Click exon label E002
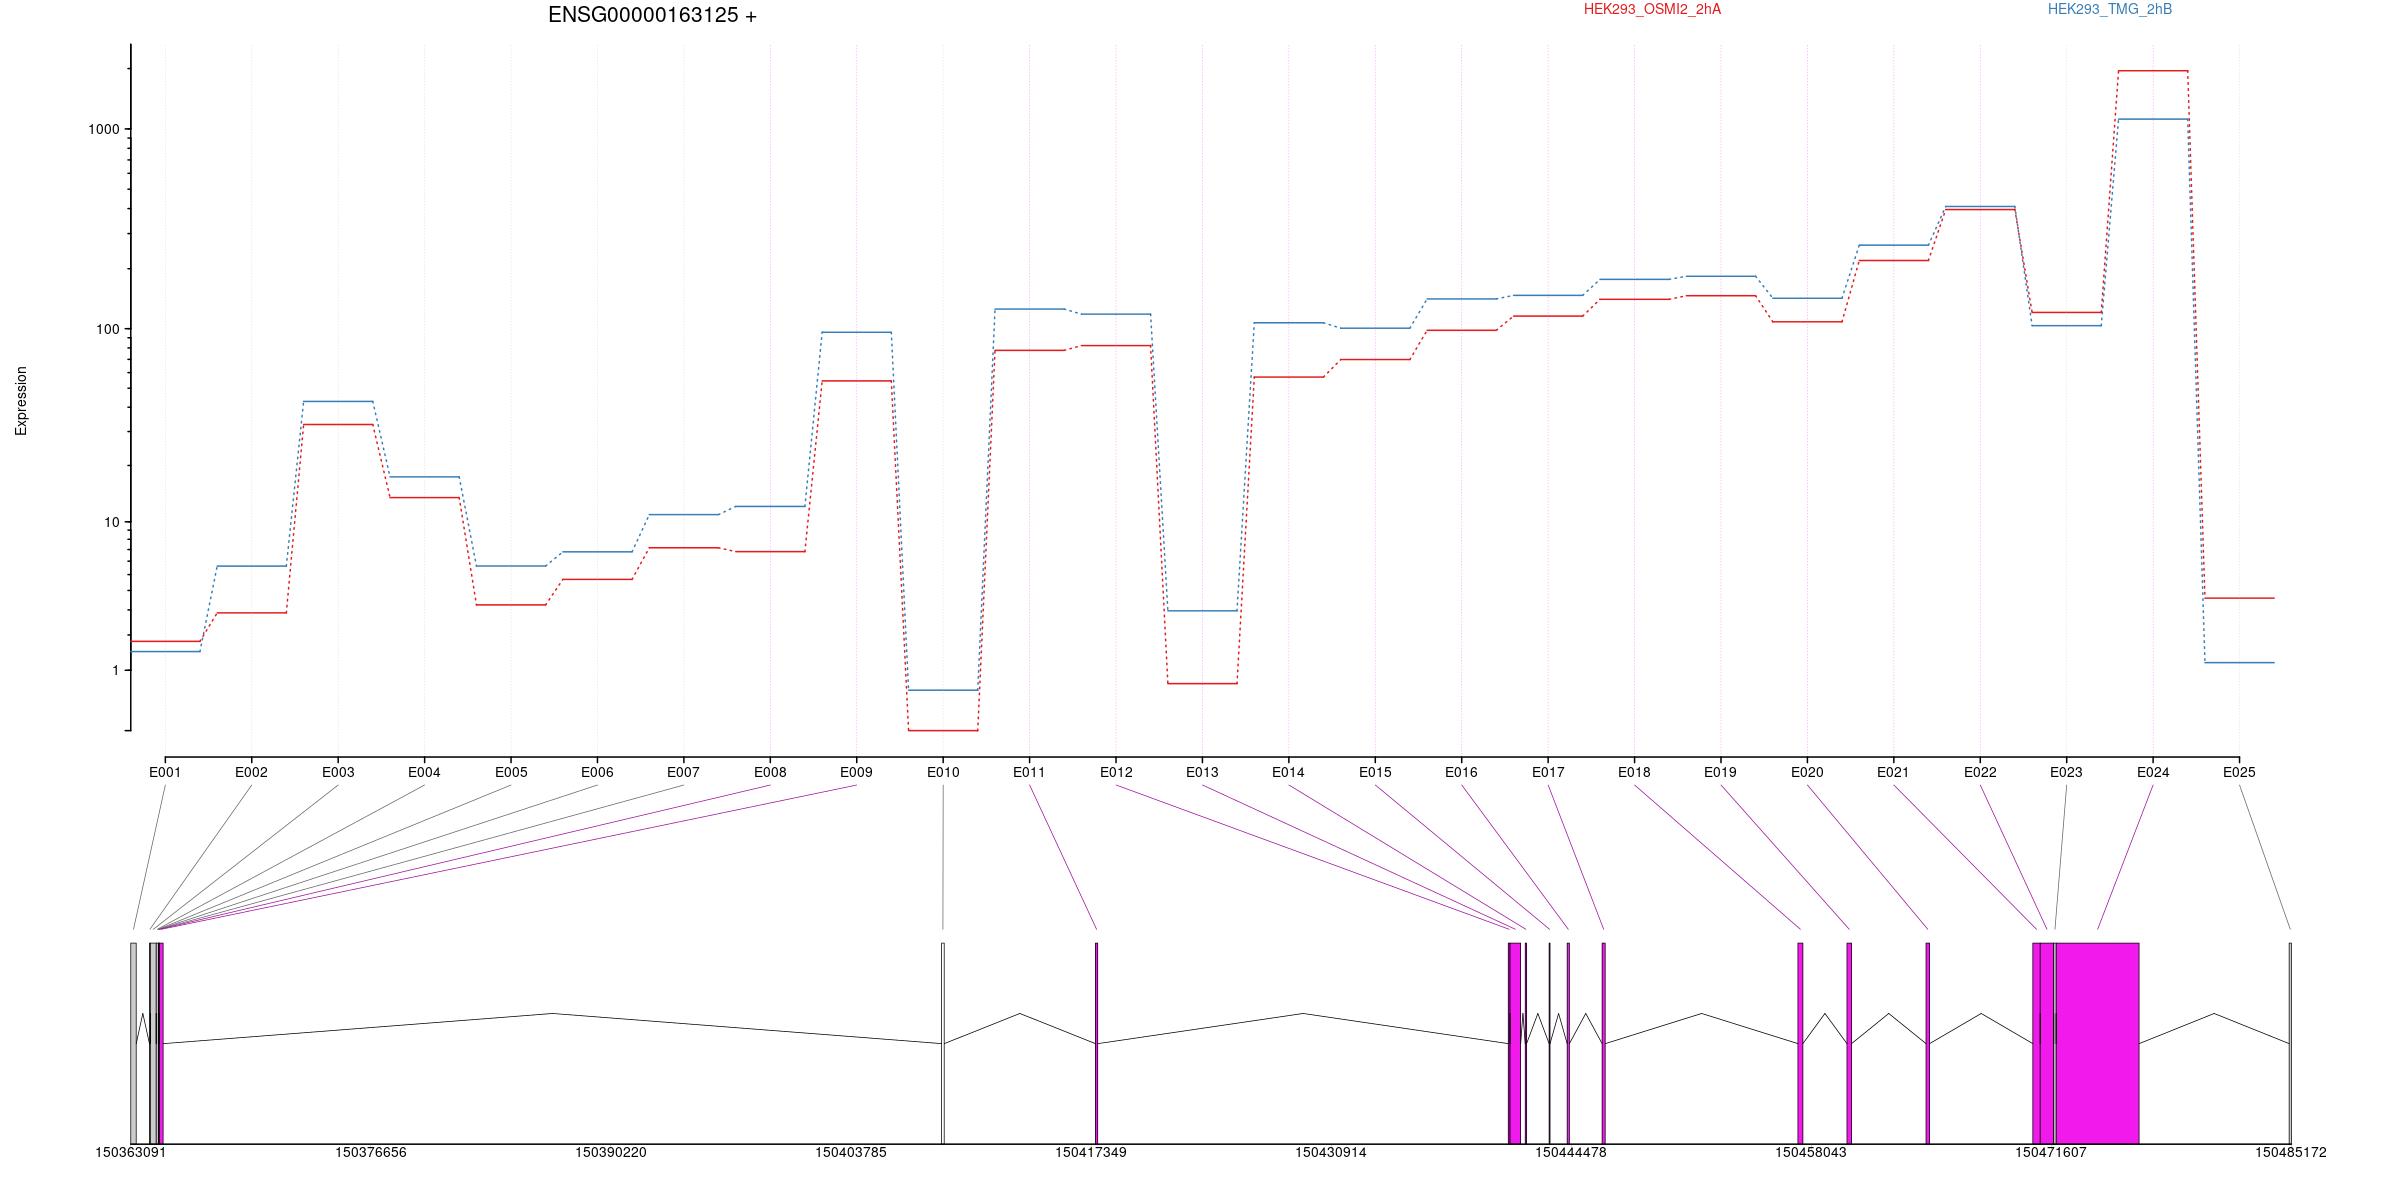The image size is (2400, 1200). point(251,772)
